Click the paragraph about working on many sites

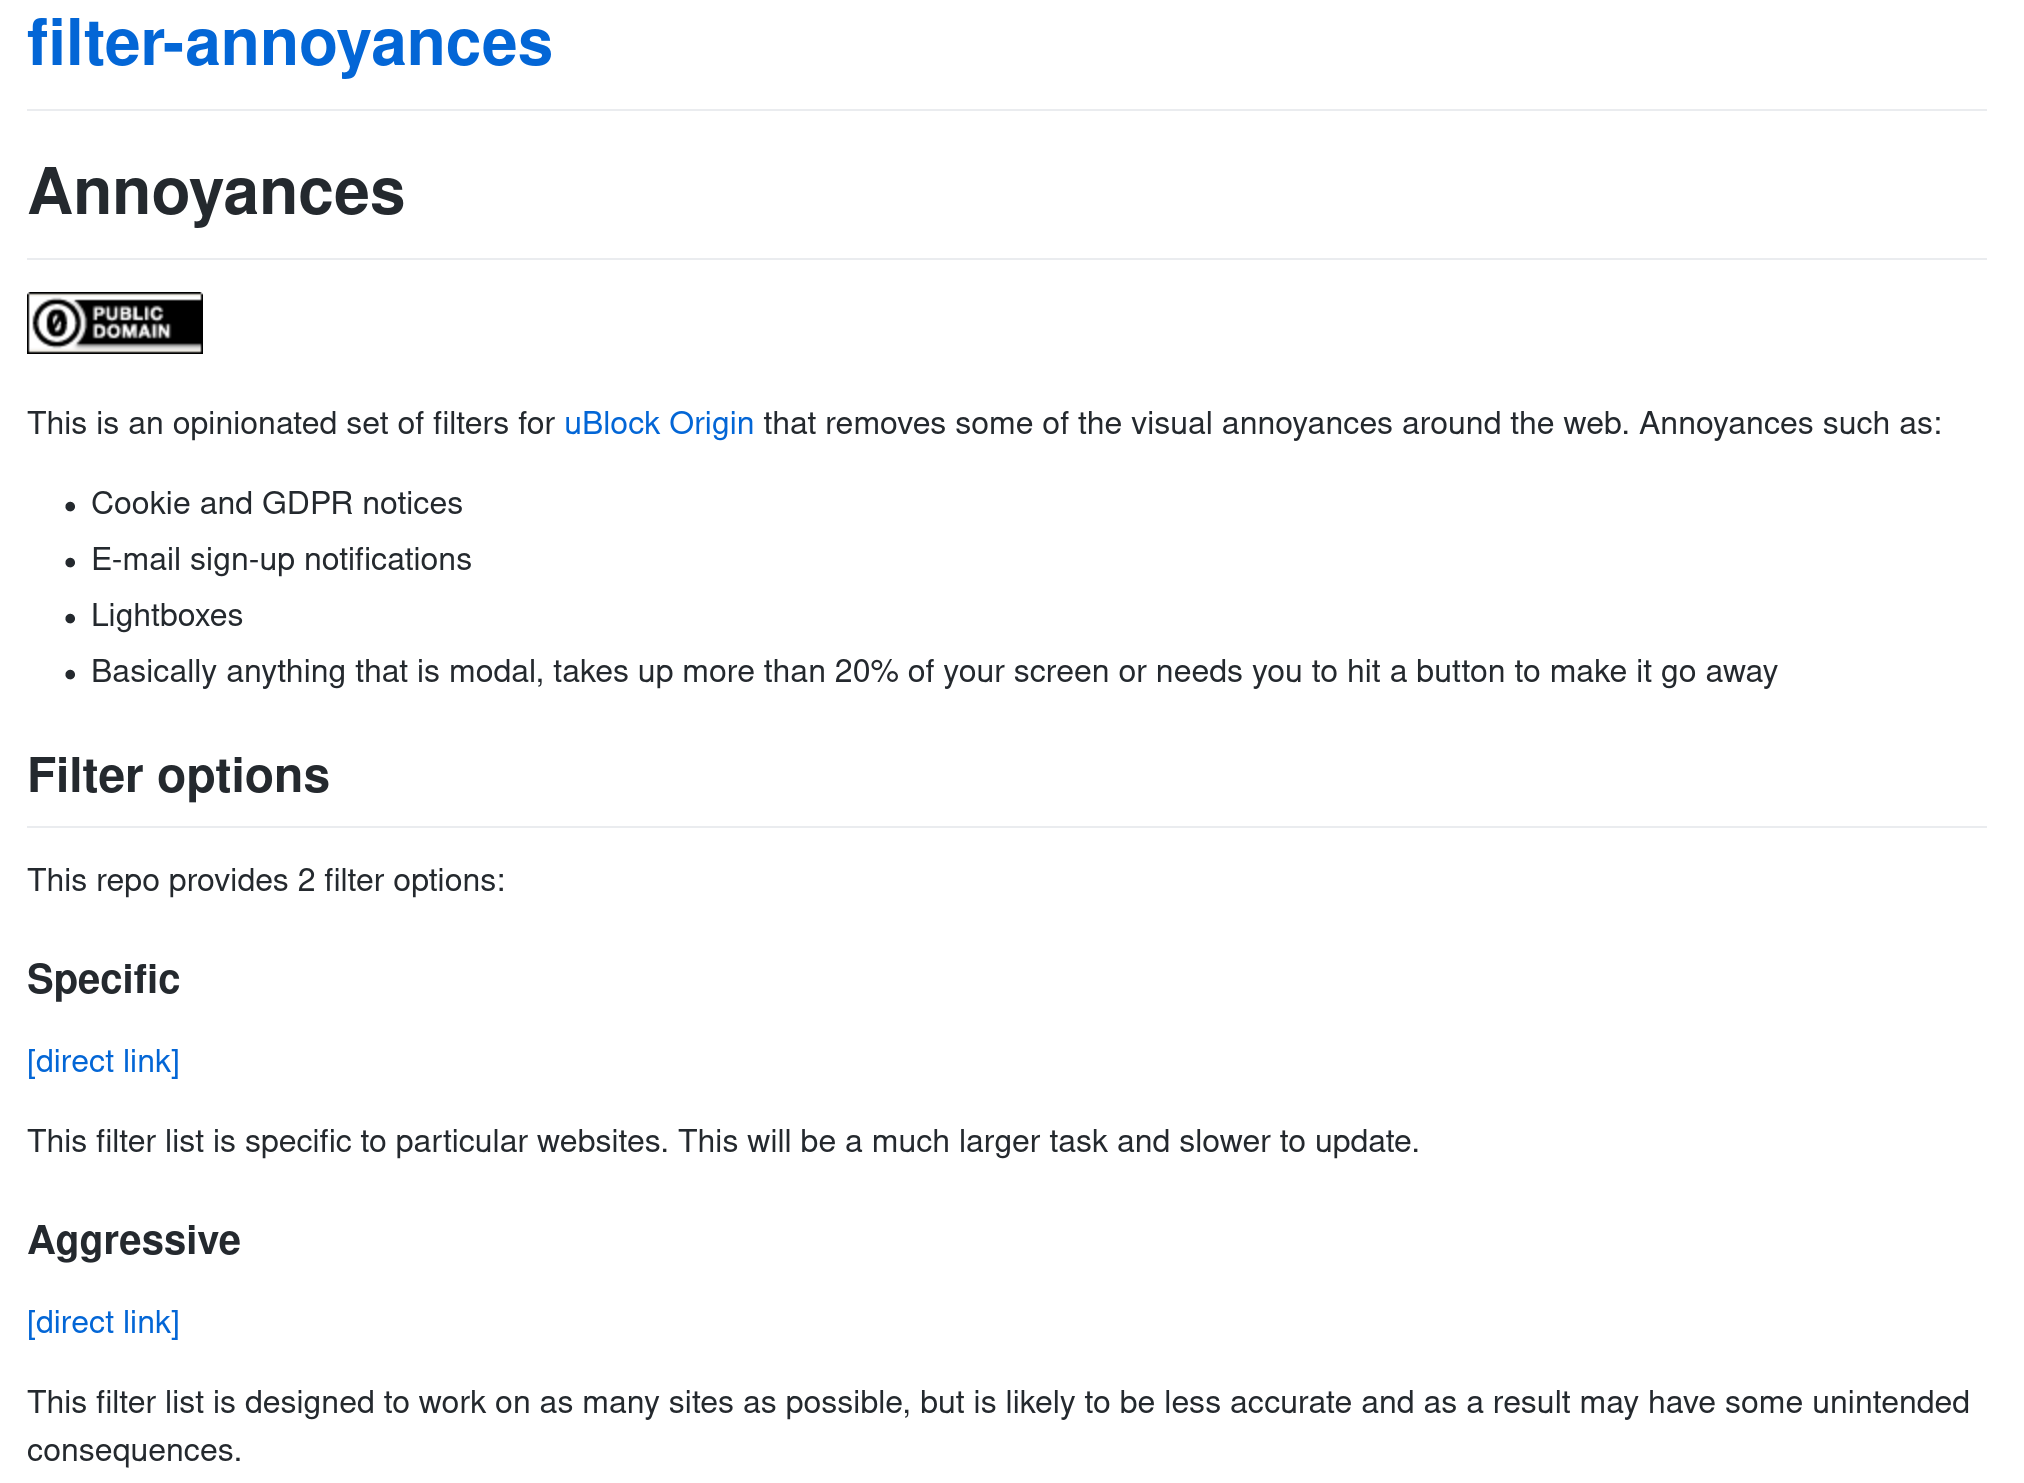click(x=997, y=1402)
